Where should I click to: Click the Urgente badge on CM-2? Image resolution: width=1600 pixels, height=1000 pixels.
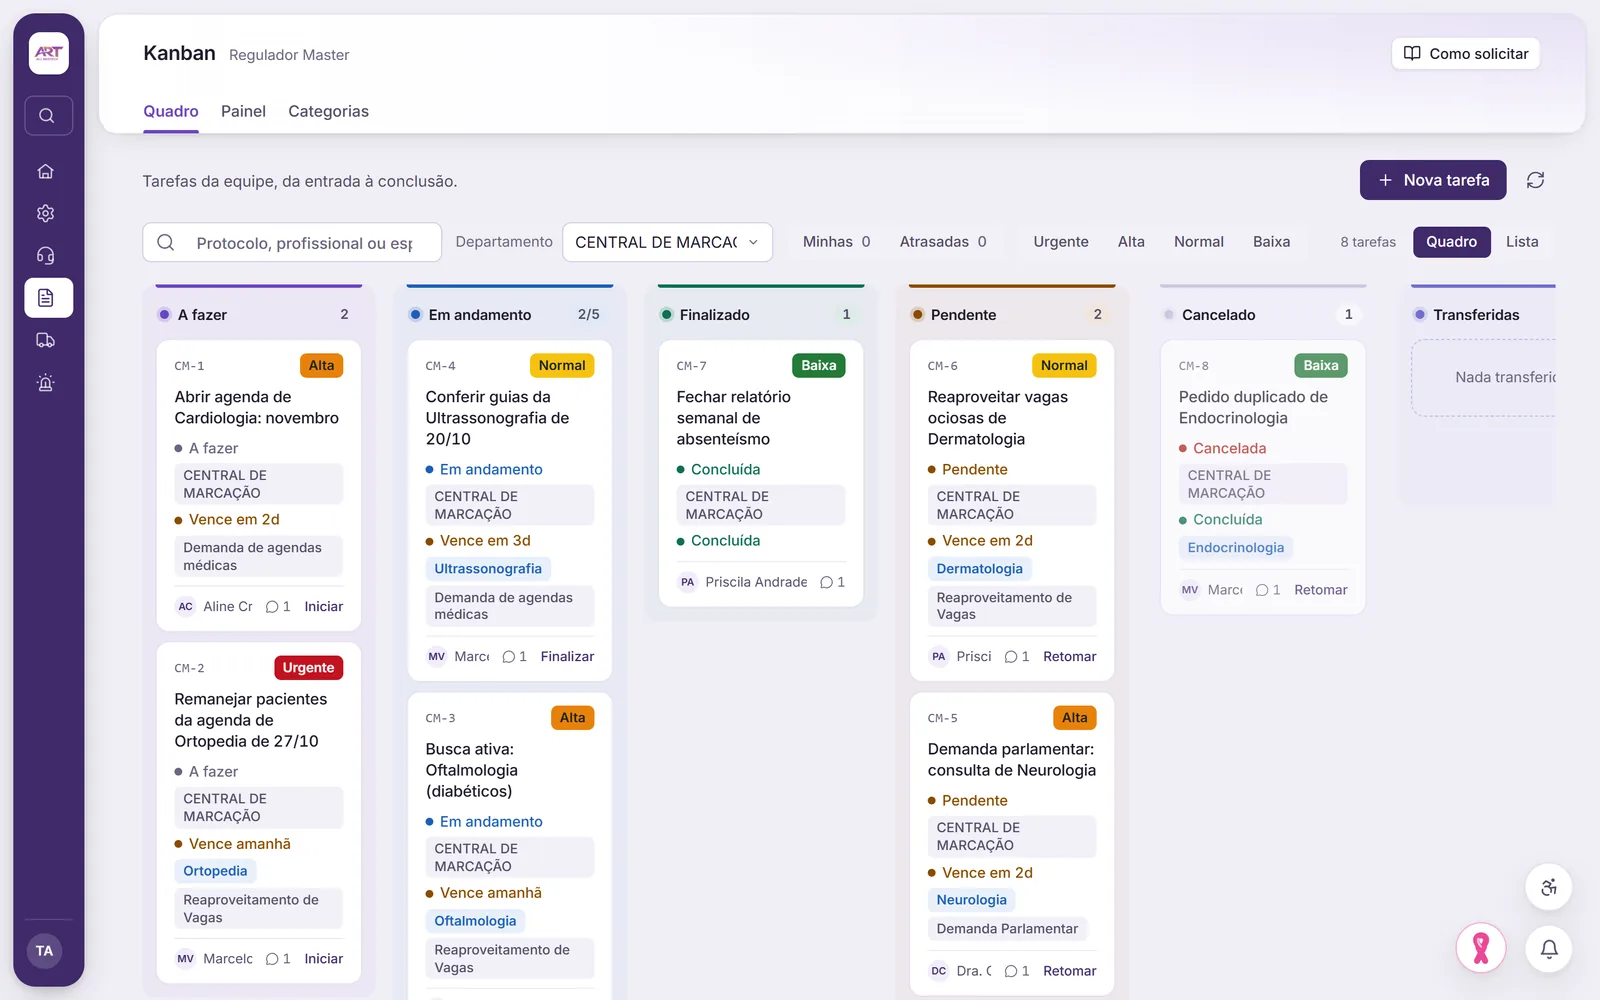coord(308,668)
